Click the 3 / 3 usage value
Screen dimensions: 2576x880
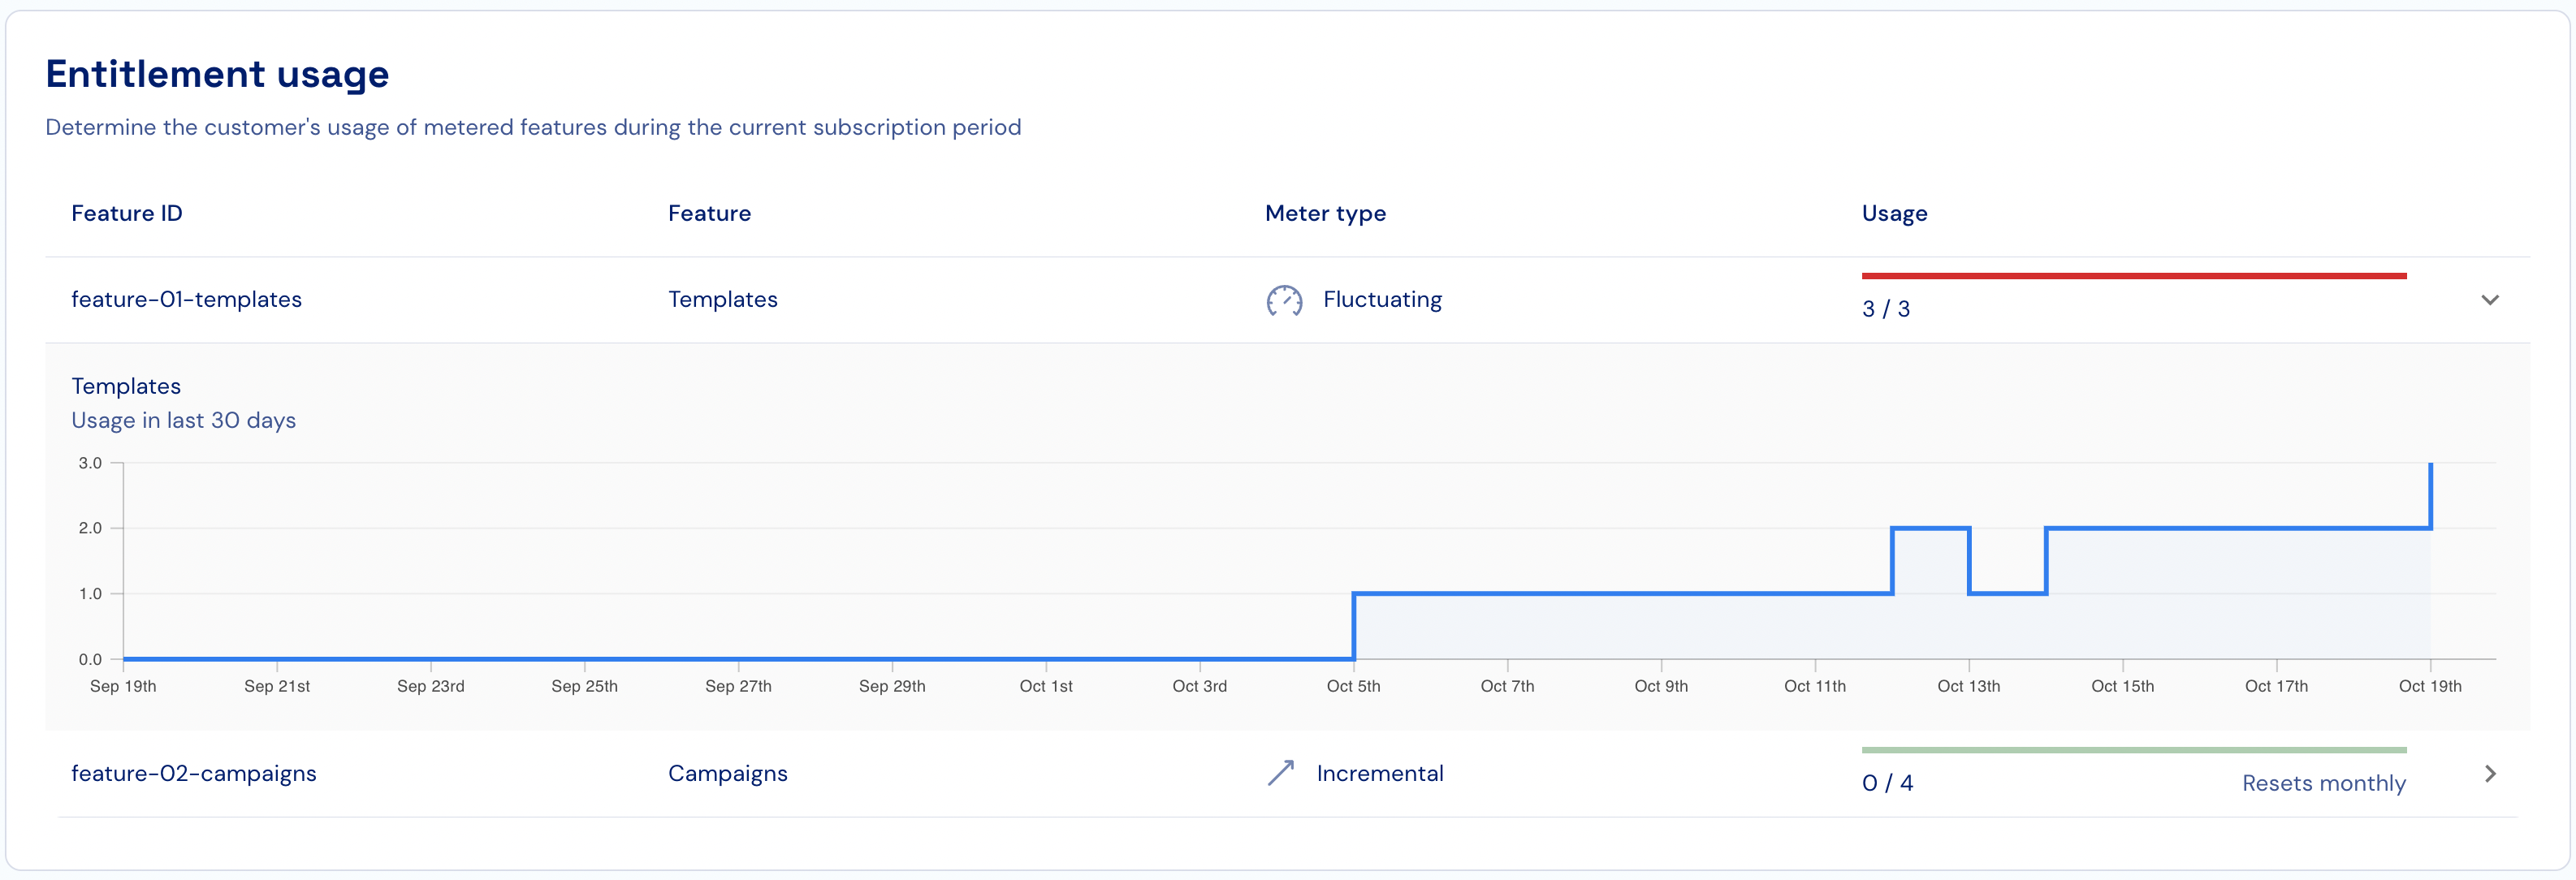[x=1885, y=309]
